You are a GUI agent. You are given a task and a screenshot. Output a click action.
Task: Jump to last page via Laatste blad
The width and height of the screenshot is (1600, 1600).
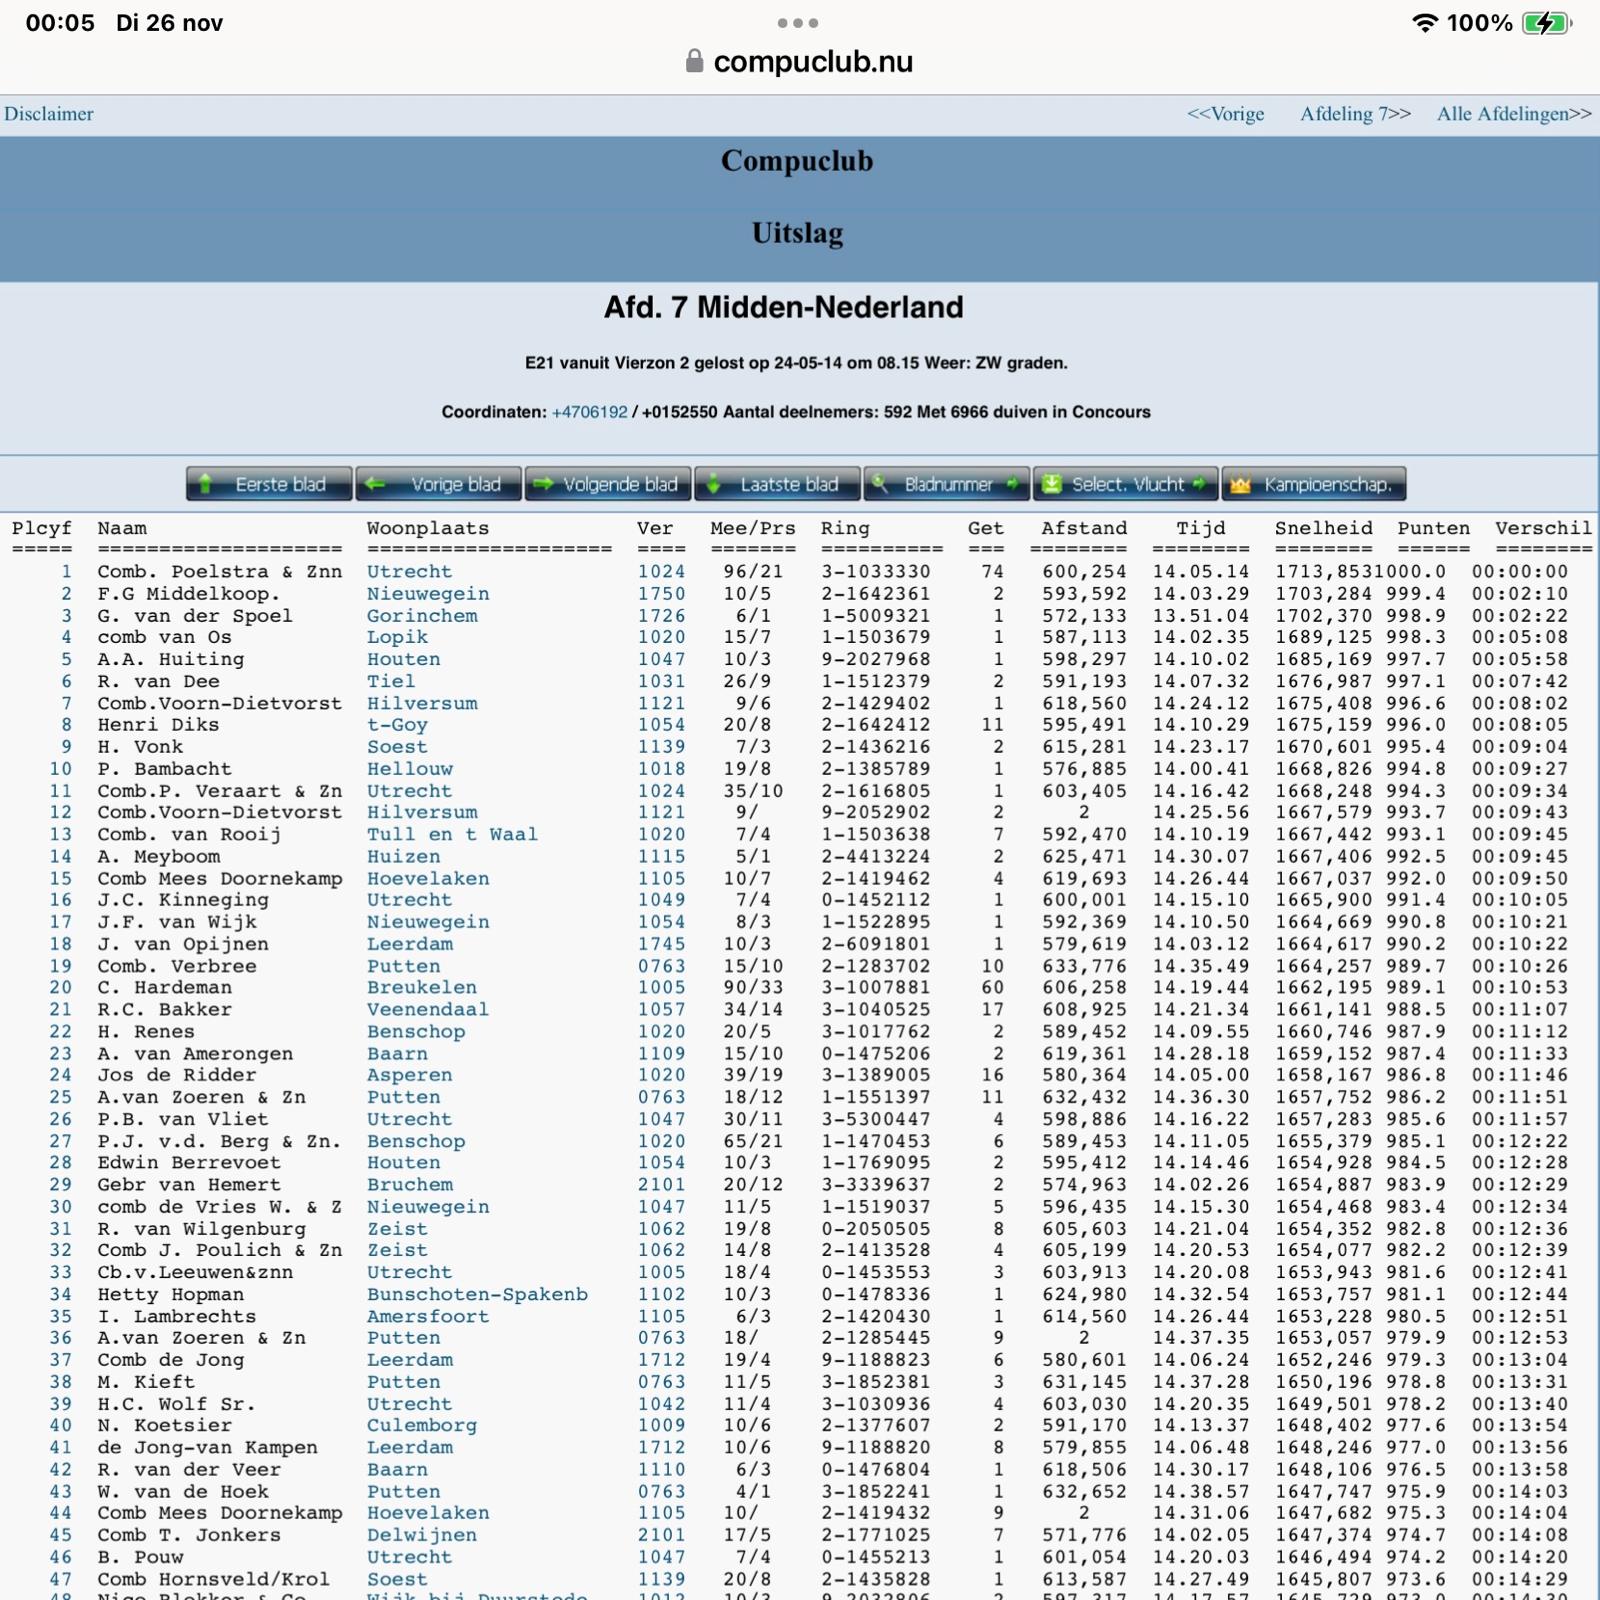777,484
